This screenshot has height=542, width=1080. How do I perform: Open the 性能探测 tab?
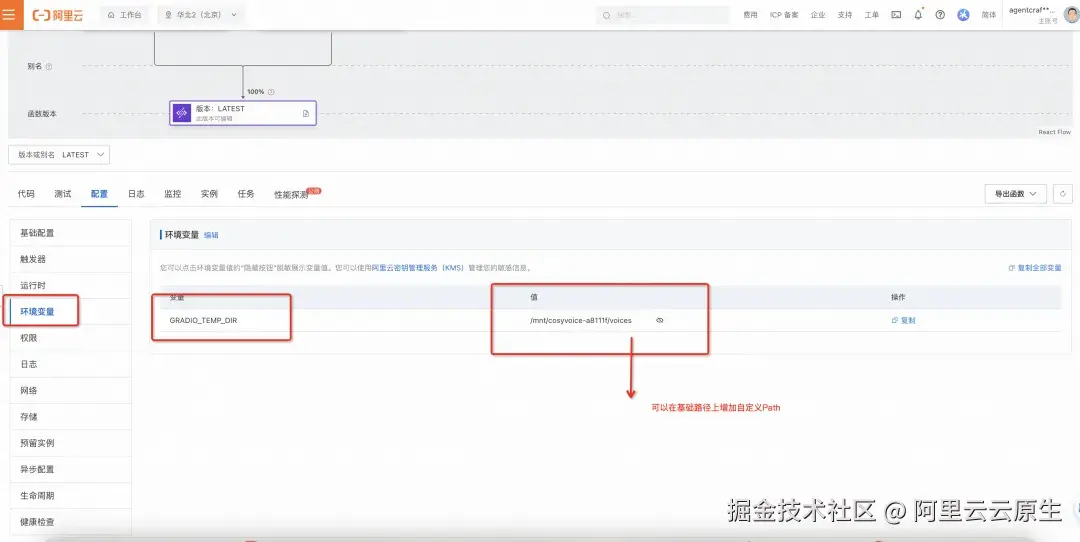click(291, 195)
